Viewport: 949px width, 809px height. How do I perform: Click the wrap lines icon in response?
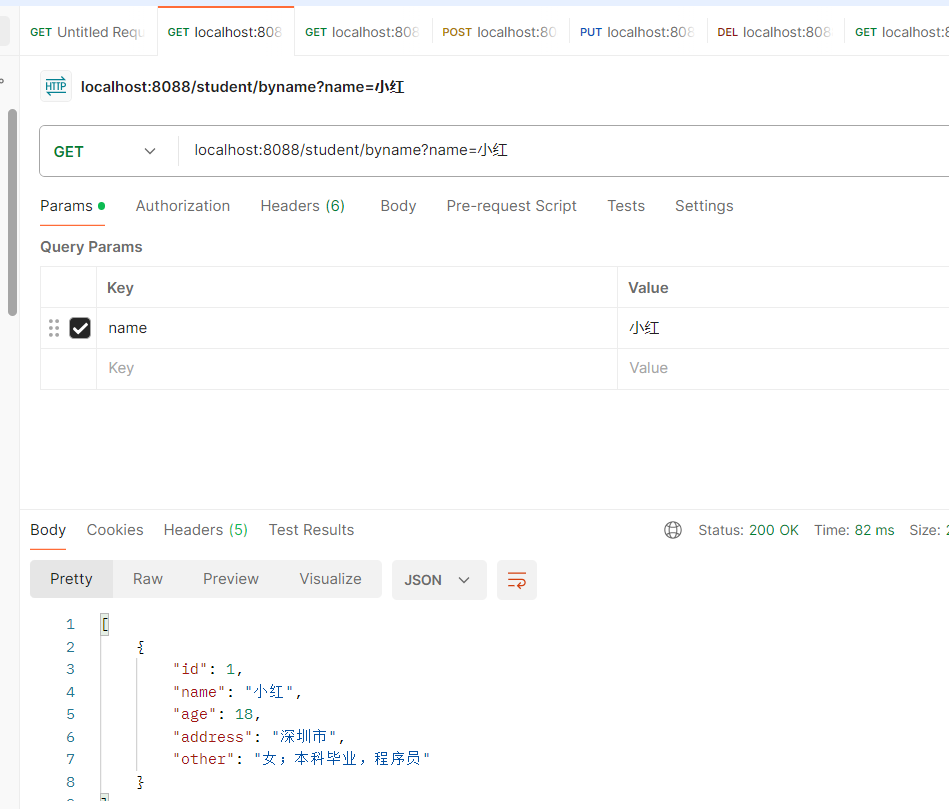pyautogui.click(x=517, y=580)
